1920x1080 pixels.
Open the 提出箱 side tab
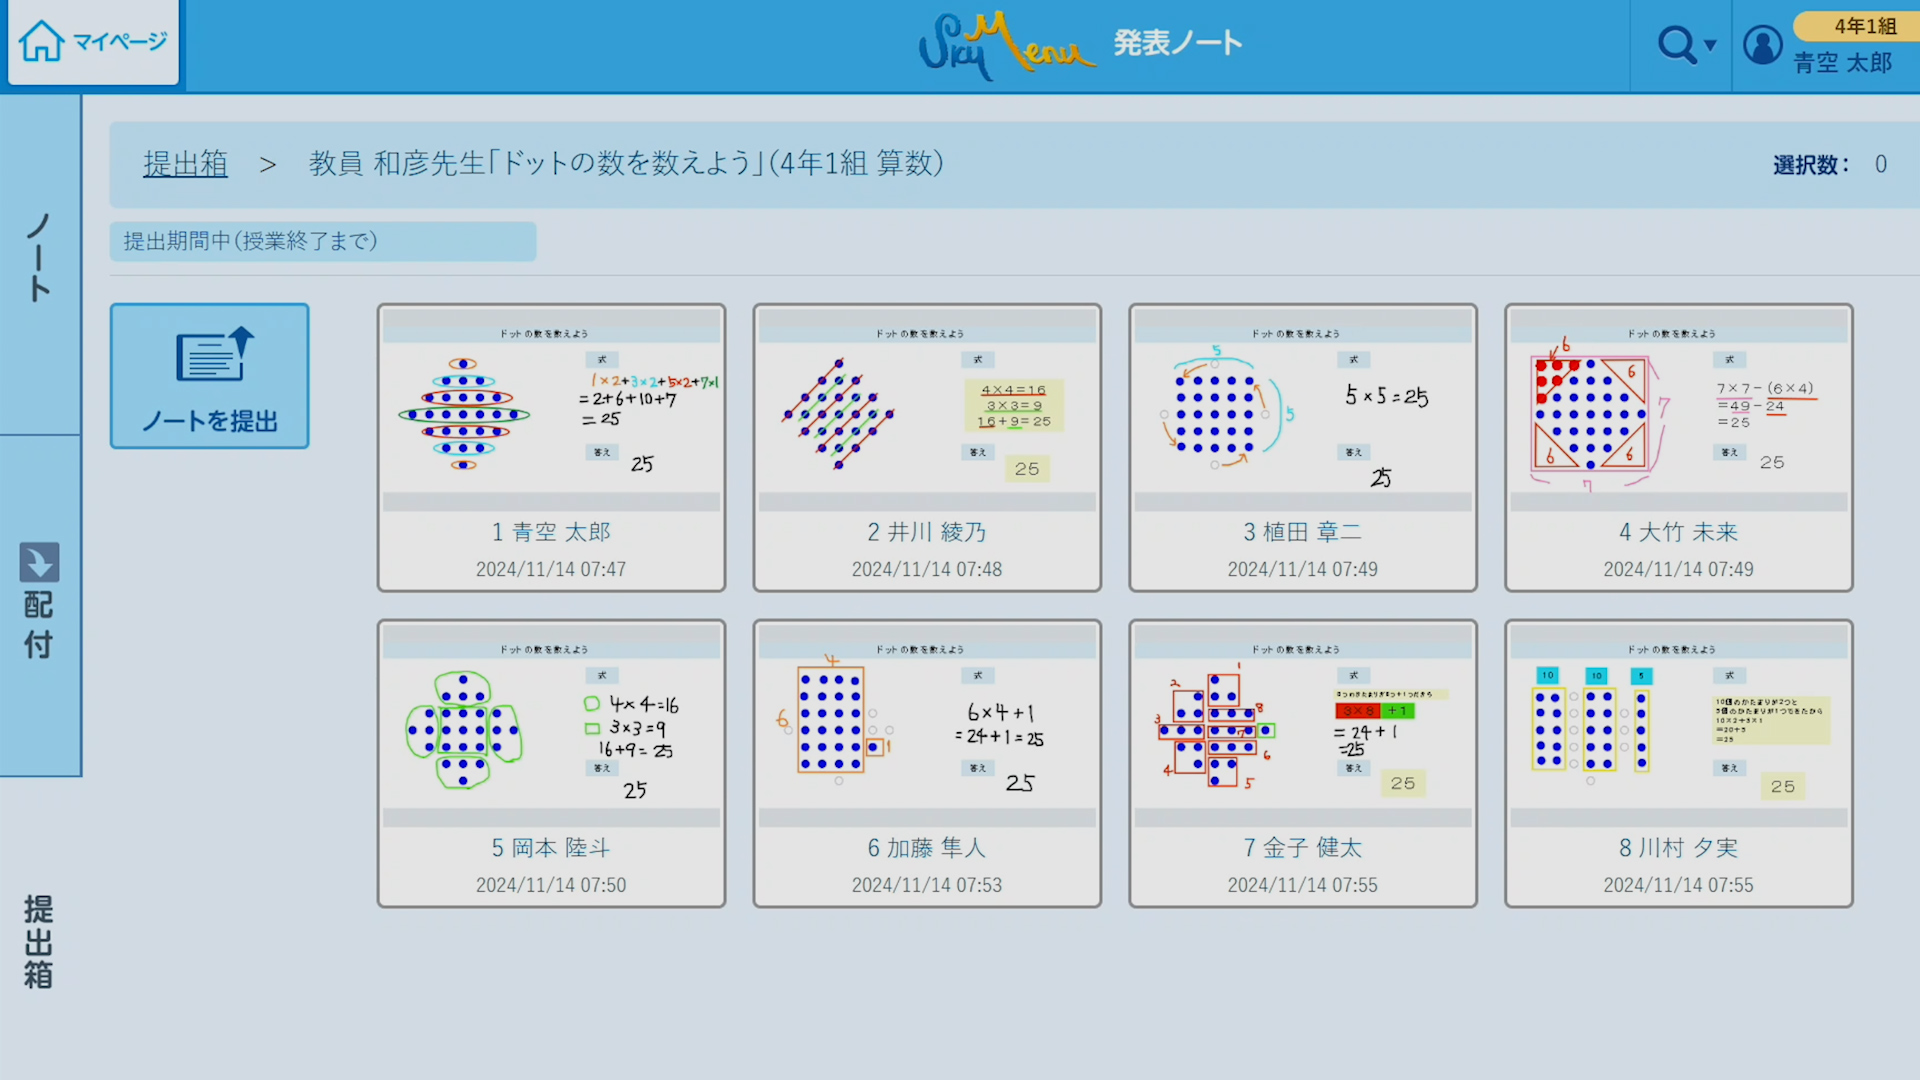(x=39, y=940)
